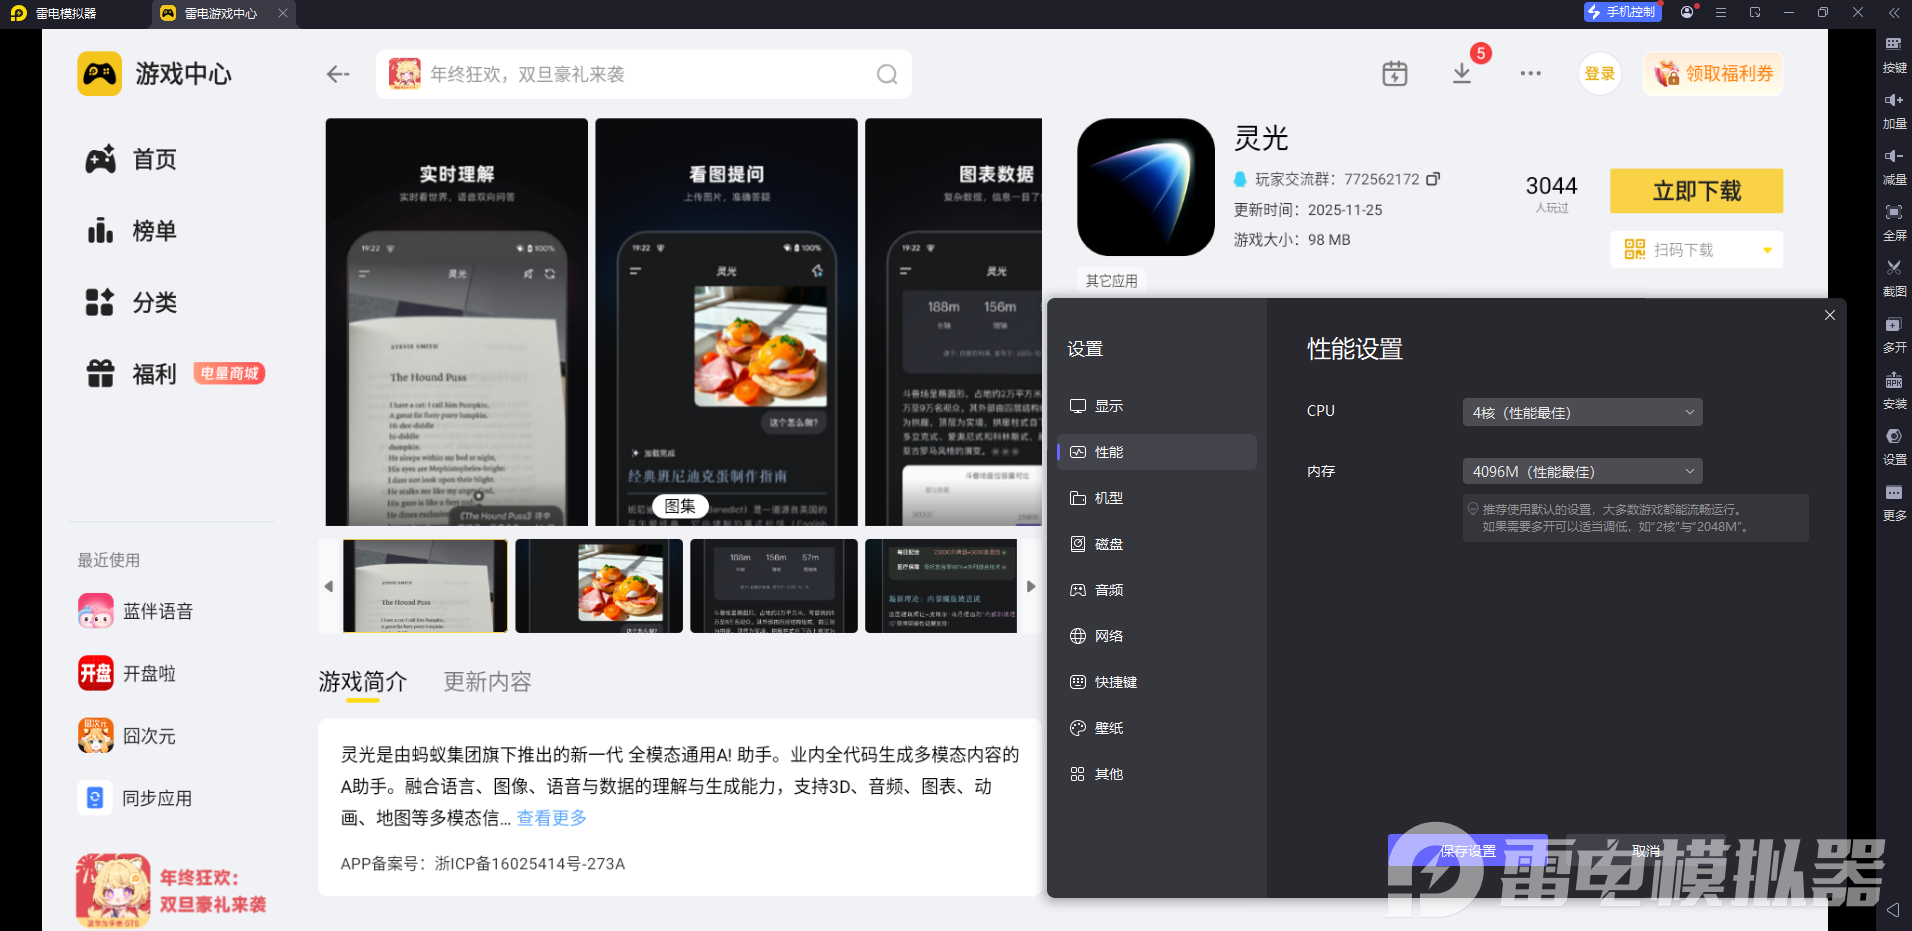Open the account icon in title bar
The height and width of the screenshot is (931, 1912).
1688,12
